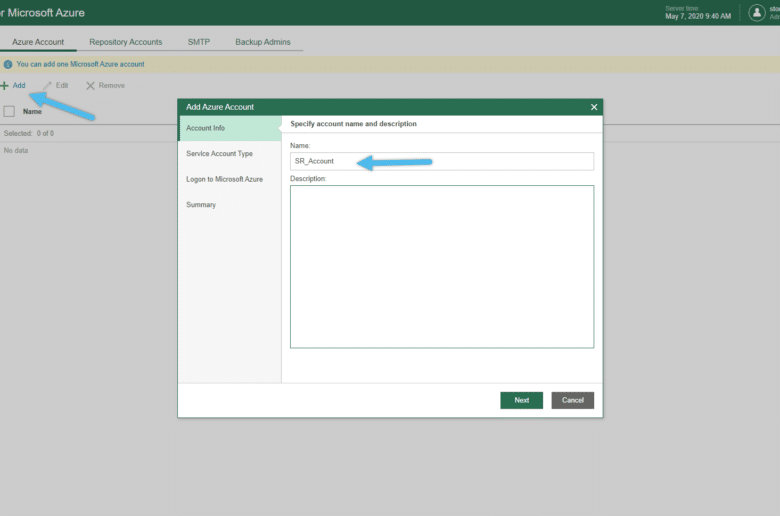Click the Add Azure Account title bar text
This screenshot has width=780, height=516.
coord(220,107)
